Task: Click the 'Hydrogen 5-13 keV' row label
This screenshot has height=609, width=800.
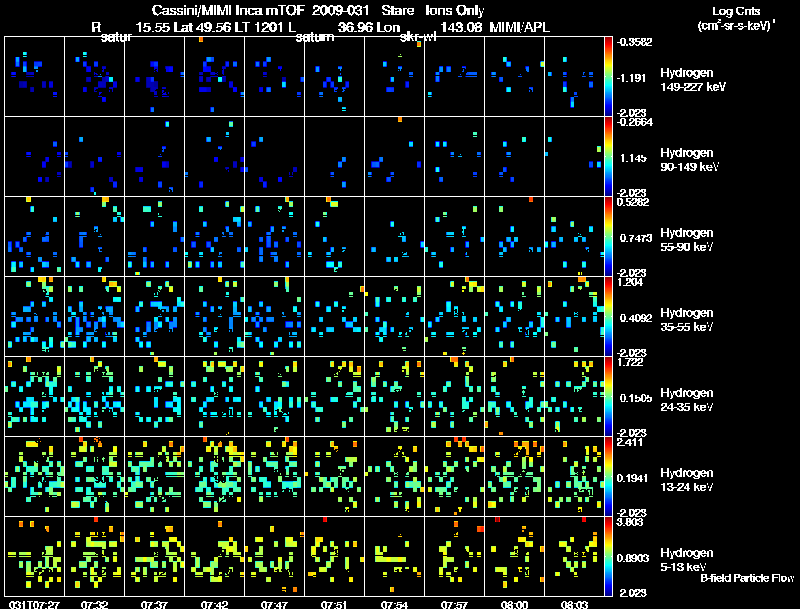Action: click(x=687, y=560)
